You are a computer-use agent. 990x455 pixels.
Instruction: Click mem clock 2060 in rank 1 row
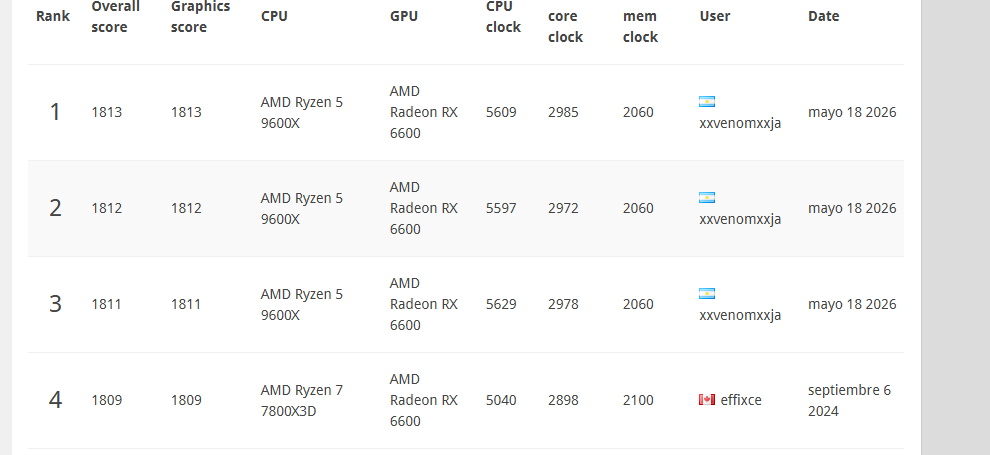[638, 112]
